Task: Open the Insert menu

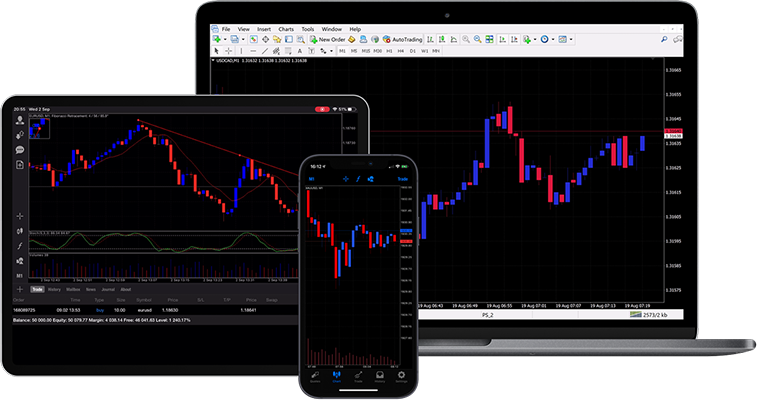Action: coord(263,30)
